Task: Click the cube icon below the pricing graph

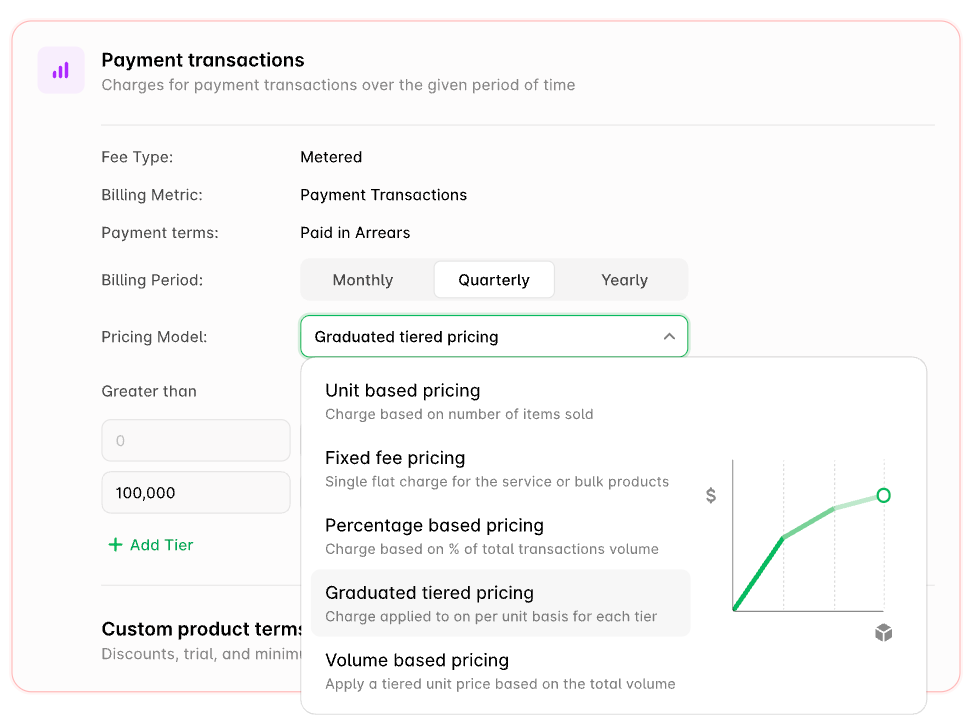Action: point(883,632)
